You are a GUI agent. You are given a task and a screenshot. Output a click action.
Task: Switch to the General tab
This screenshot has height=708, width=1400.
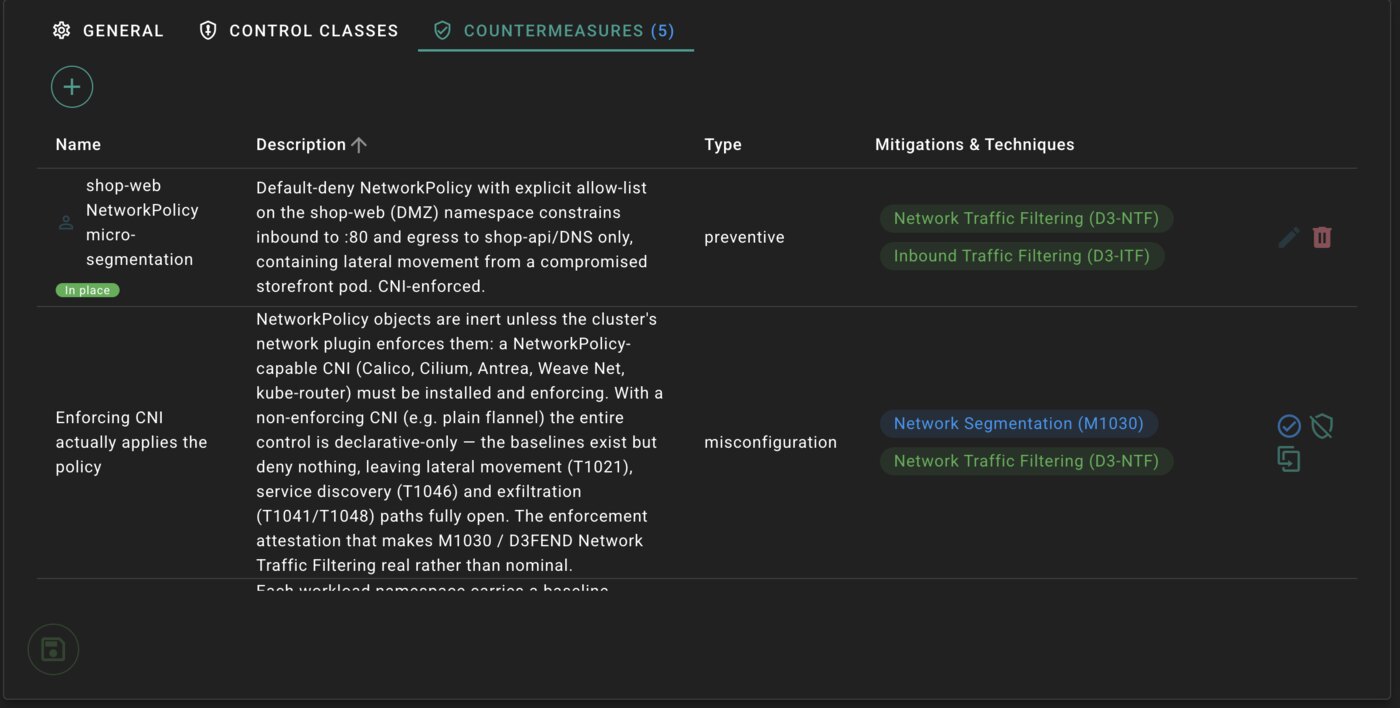click(x=108, y=31)
